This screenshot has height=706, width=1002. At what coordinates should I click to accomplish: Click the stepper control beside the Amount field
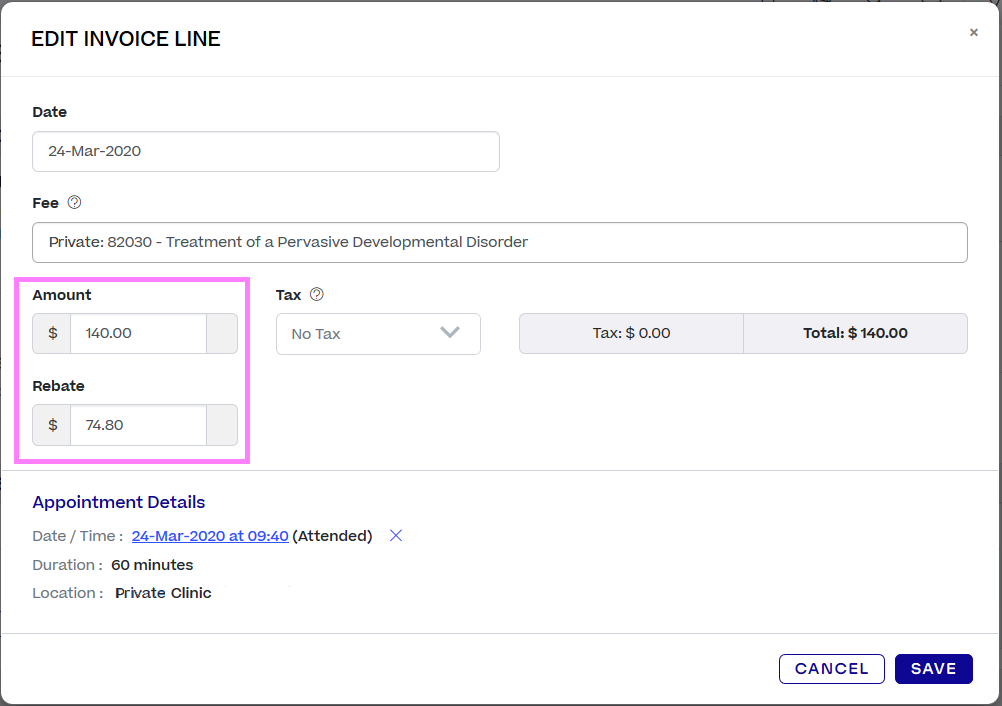(221, 333)
